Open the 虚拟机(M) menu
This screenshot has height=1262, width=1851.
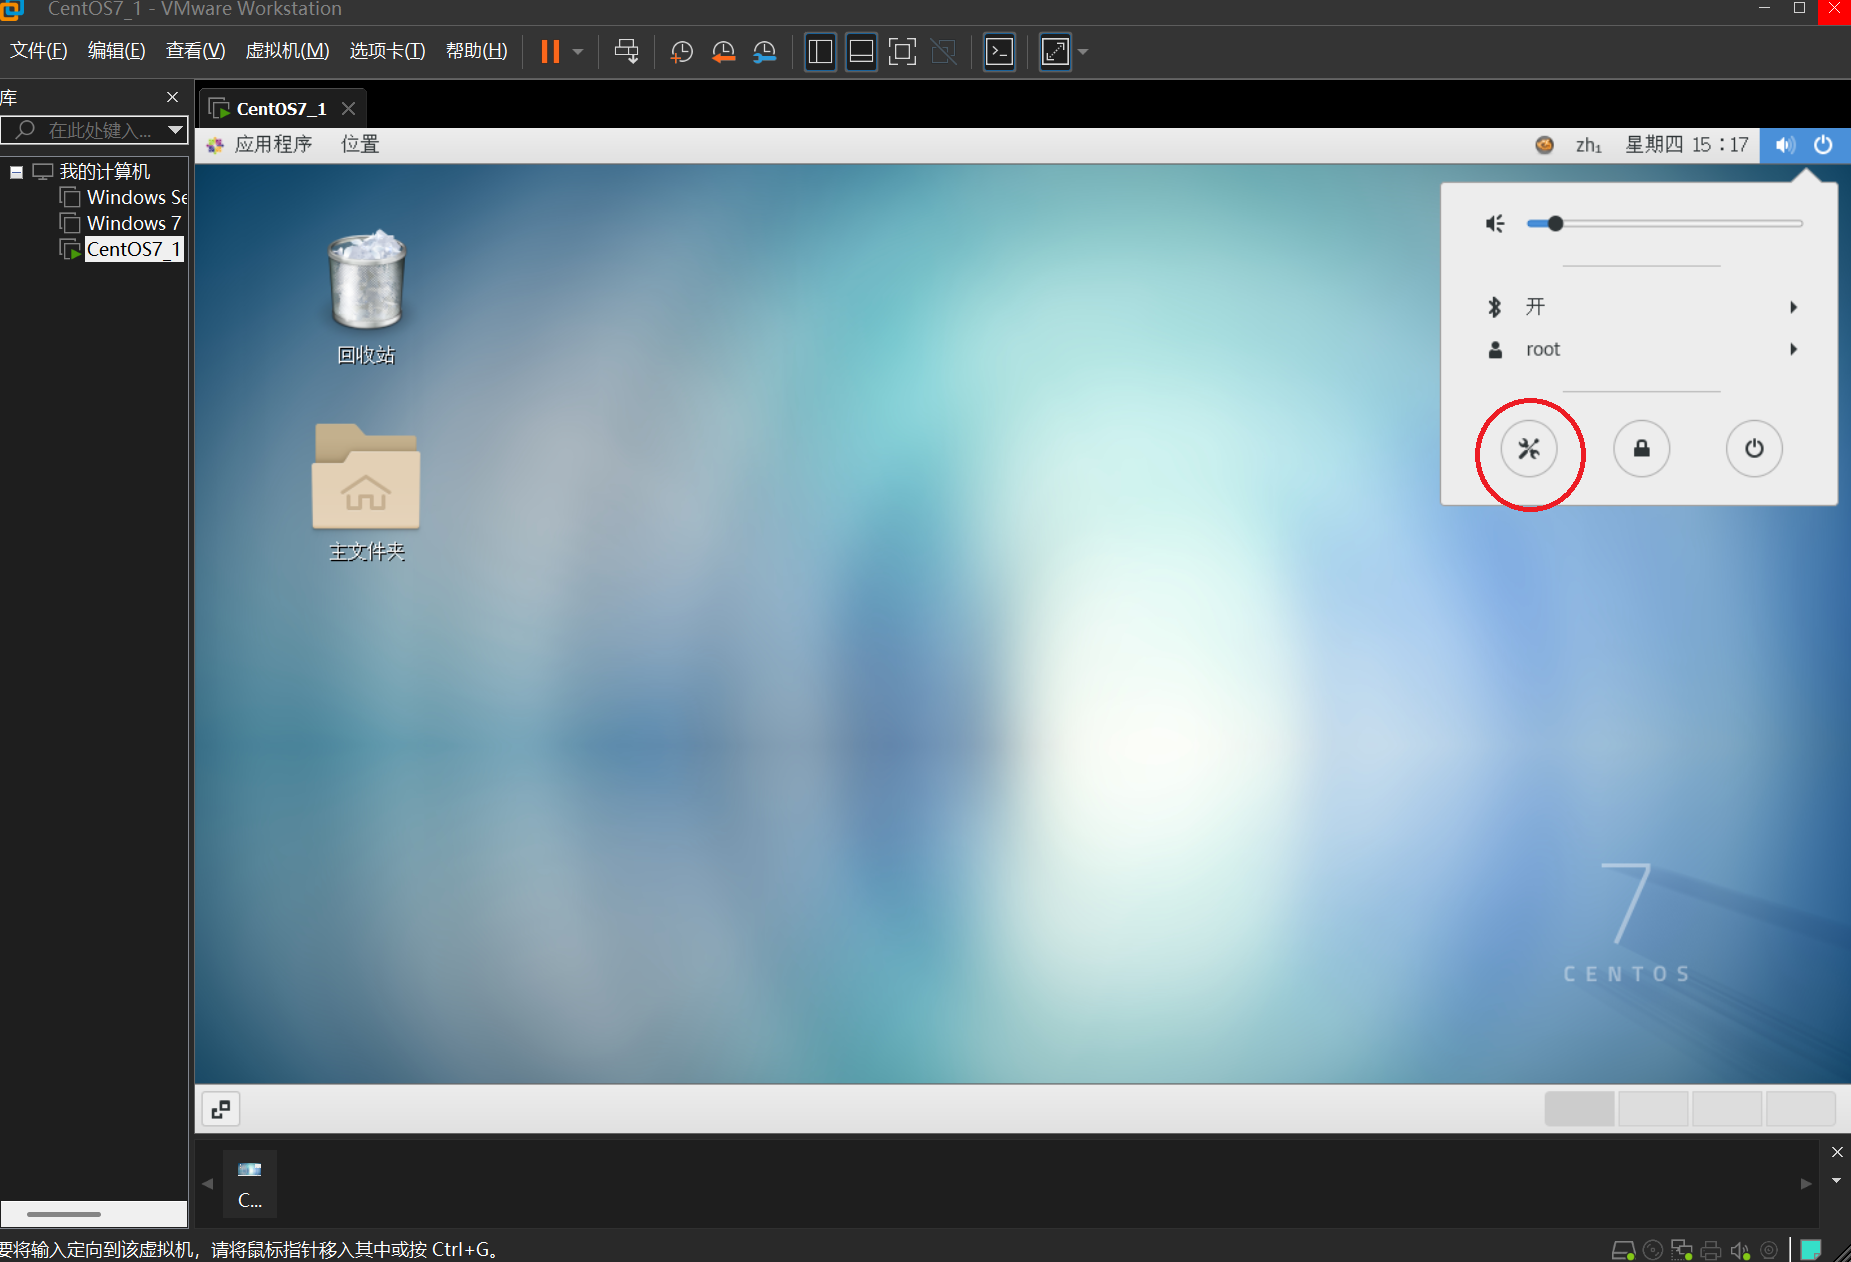[287, 51]
